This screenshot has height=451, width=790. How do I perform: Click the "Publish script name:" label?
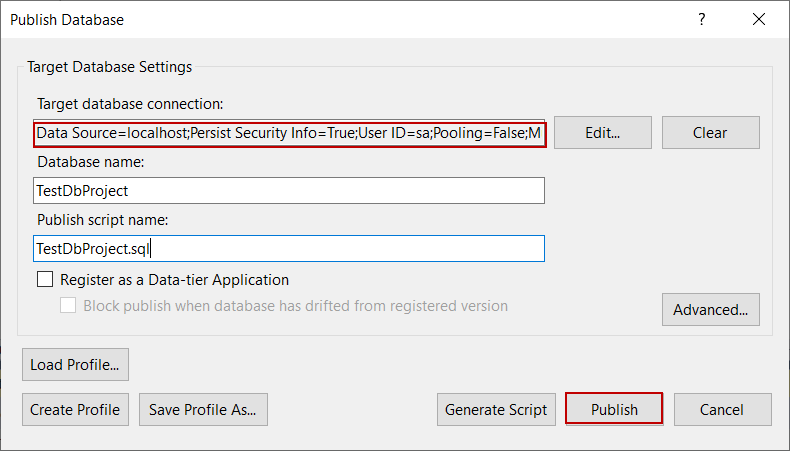[x=101, y=220]
